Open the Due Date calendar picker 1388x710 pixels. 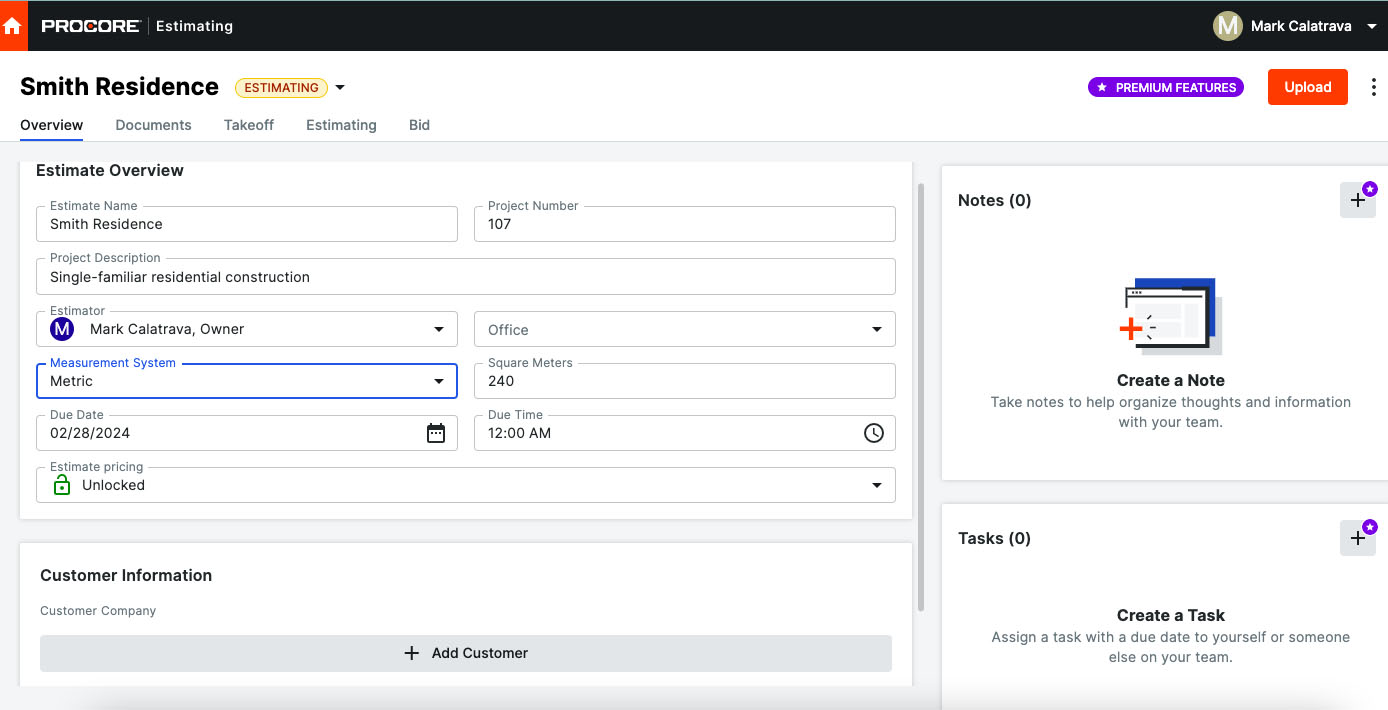click(436, 433)
